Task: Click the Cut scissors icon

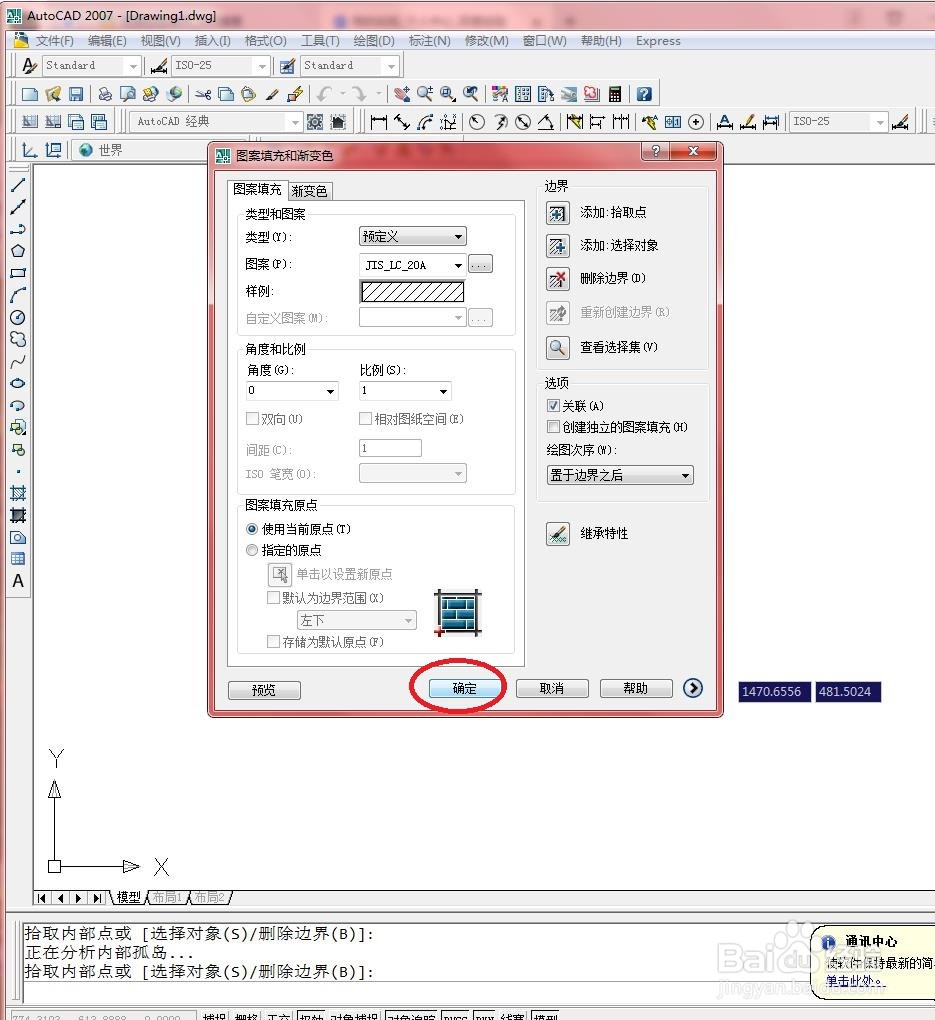Action: (x=203, y=94)
